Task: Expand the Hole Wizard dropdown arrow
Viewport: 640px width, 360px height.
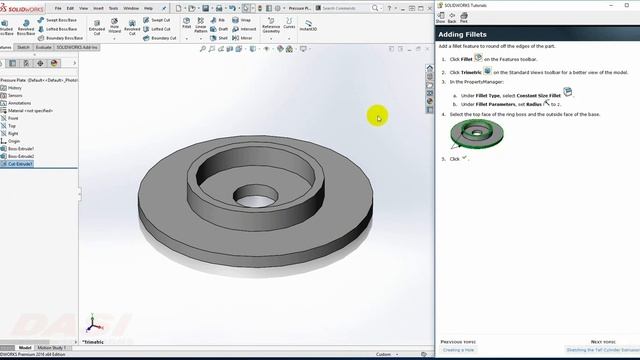Action: click(115, 38)
